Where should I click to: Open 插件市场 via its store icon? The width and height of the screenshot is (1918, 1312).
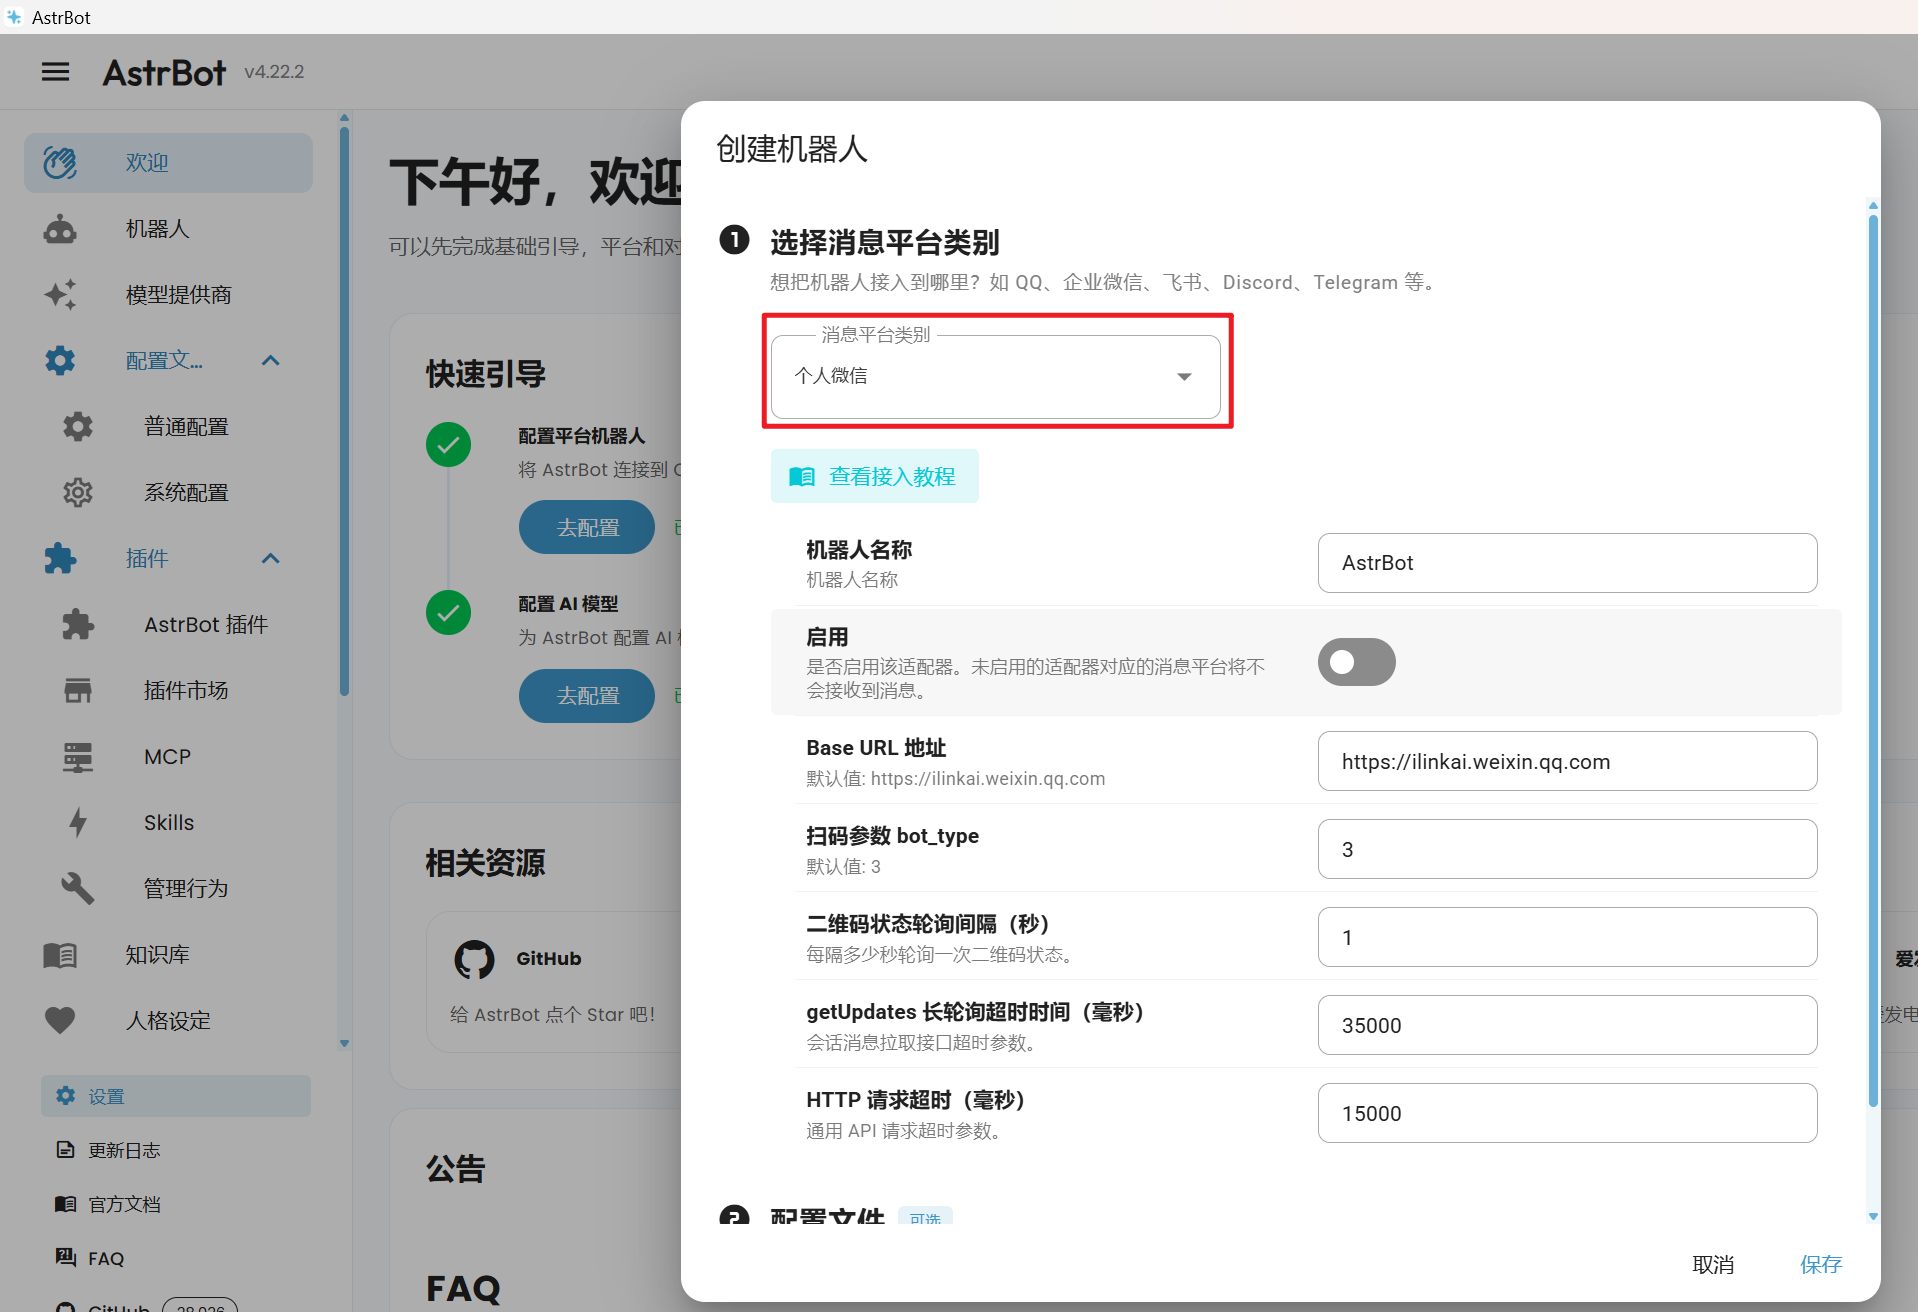pos(78,691)
